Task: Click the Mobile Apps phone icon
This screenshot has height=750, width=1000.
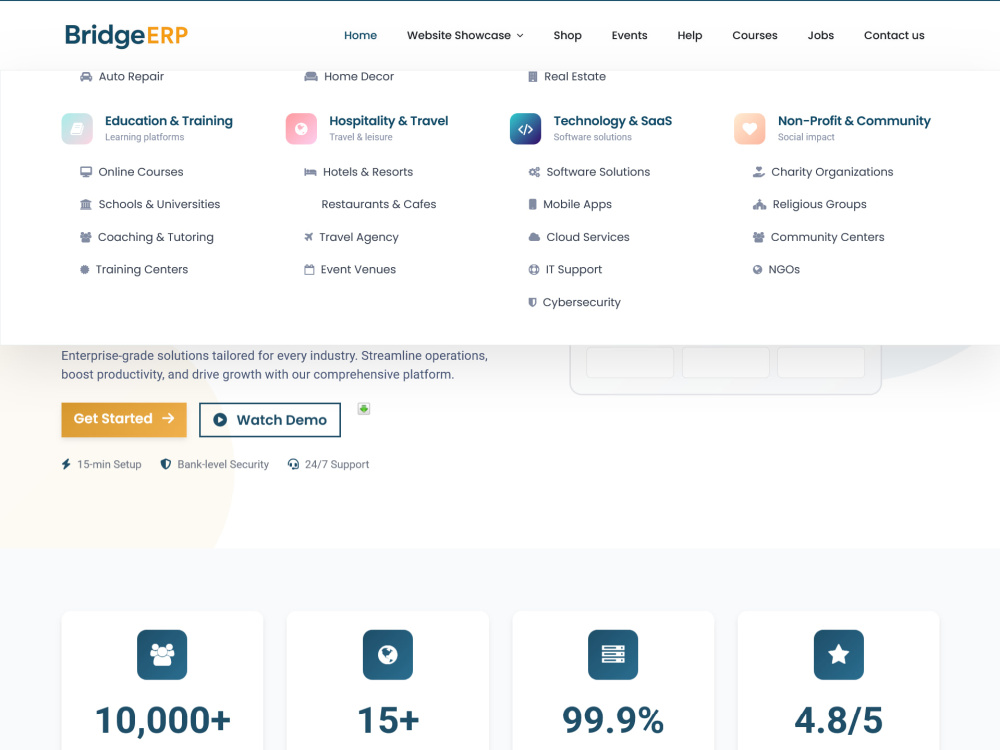Action: (533, 205)
